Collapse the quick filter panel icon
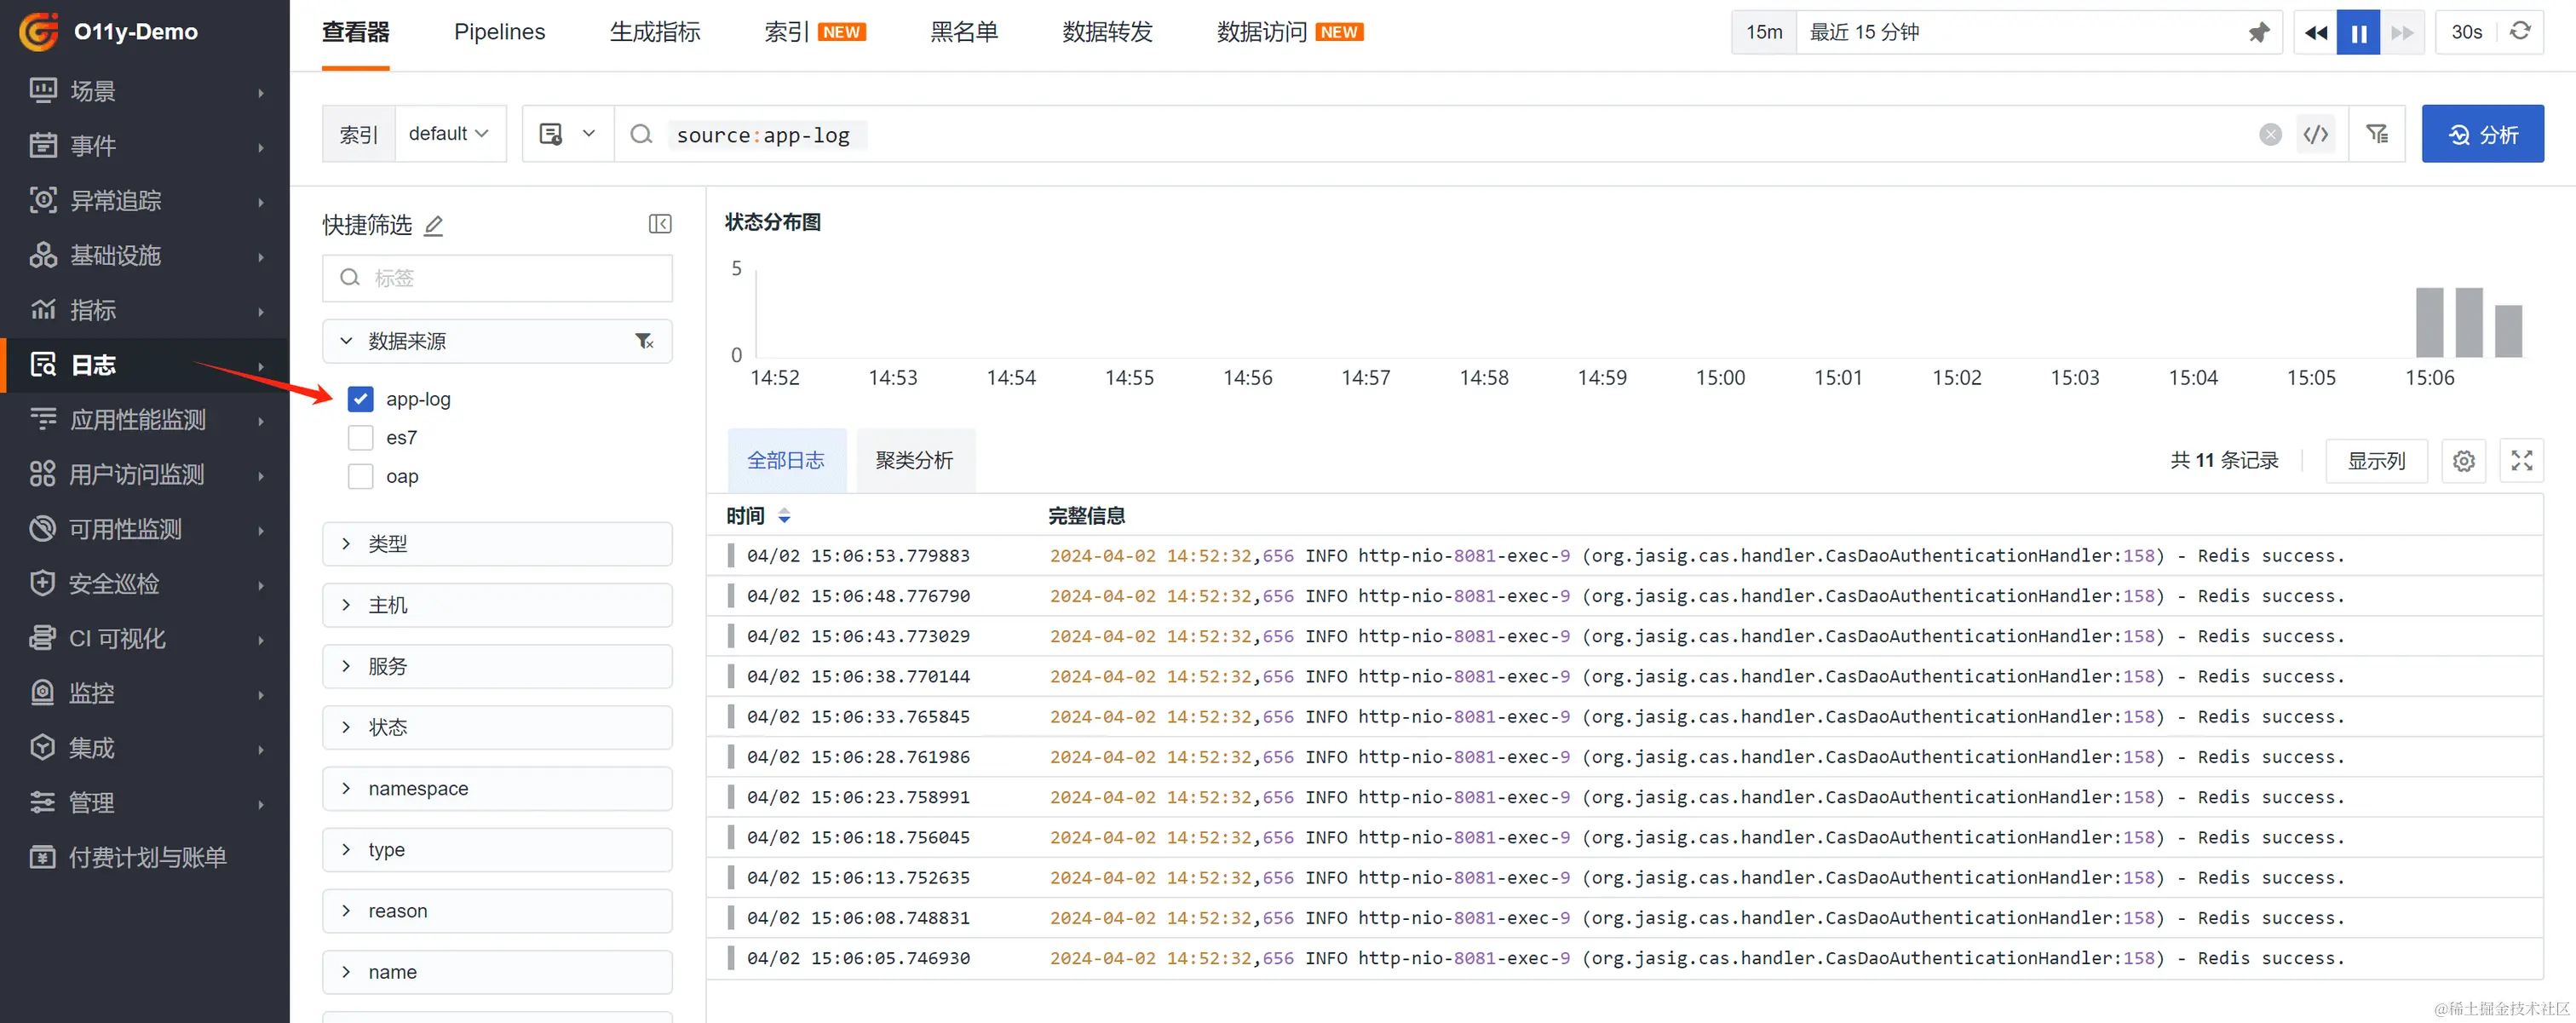The height and width of the screenshot is (1023, 2576). tap(660, 224)
